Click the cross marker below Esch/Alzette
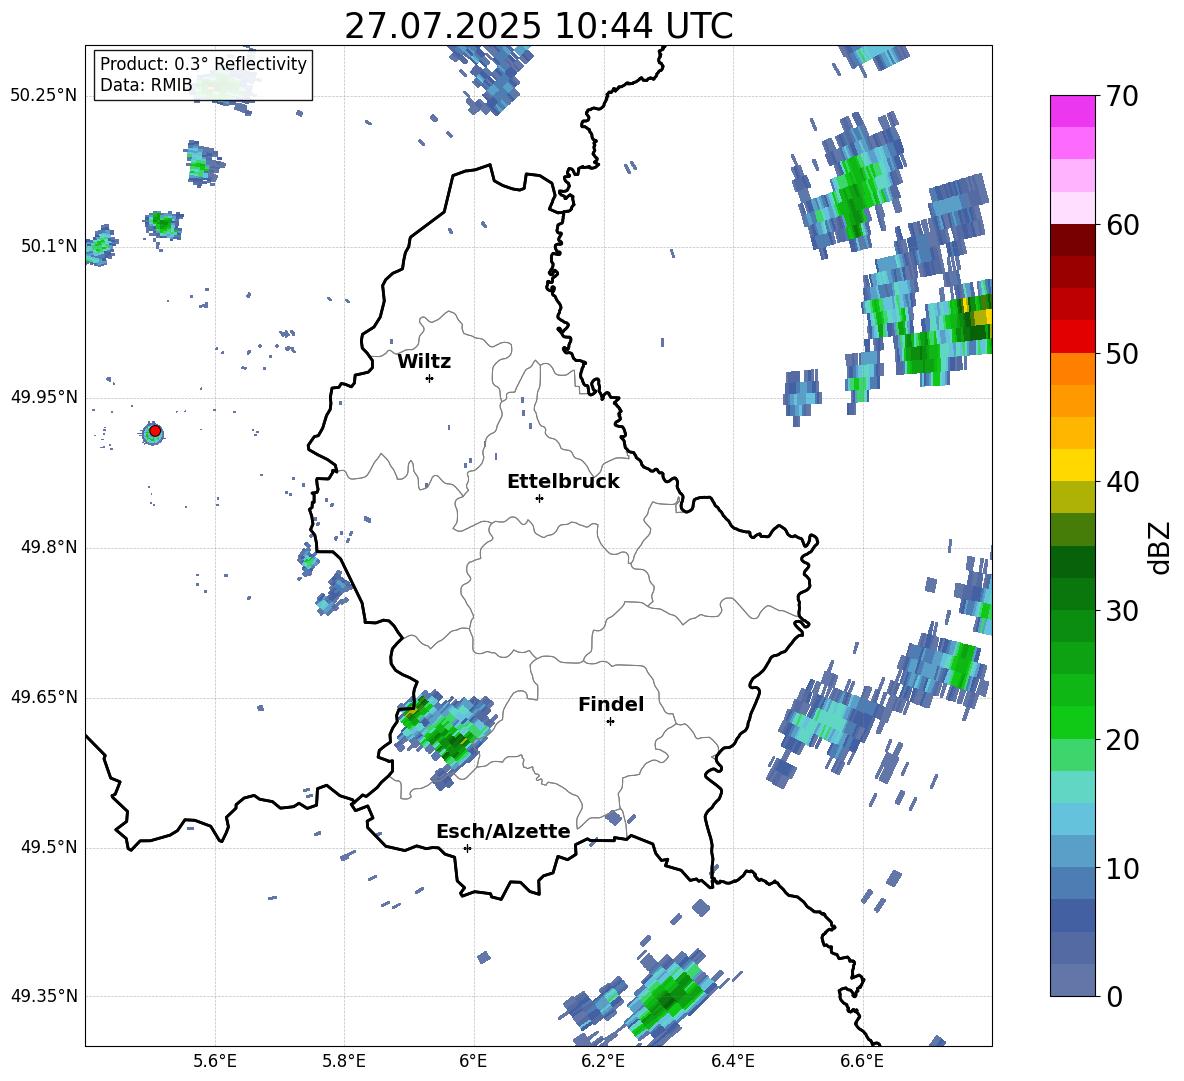This screenshot has height=1081, width=1184. [467, 848]
